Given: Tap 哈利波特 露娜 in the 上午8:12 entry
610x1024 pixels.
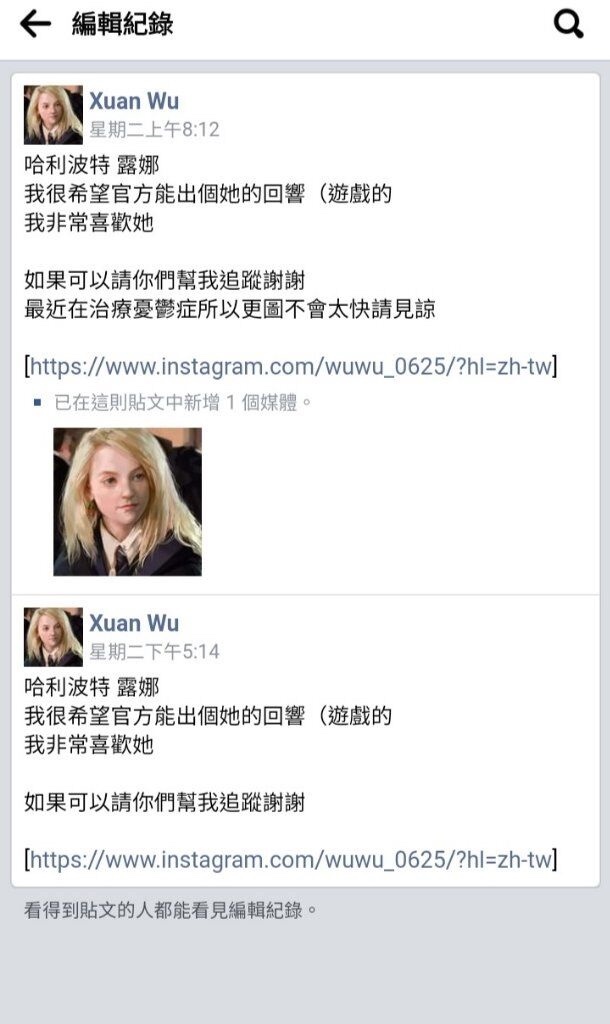Looking at the screenshot, I should point(92,165).
